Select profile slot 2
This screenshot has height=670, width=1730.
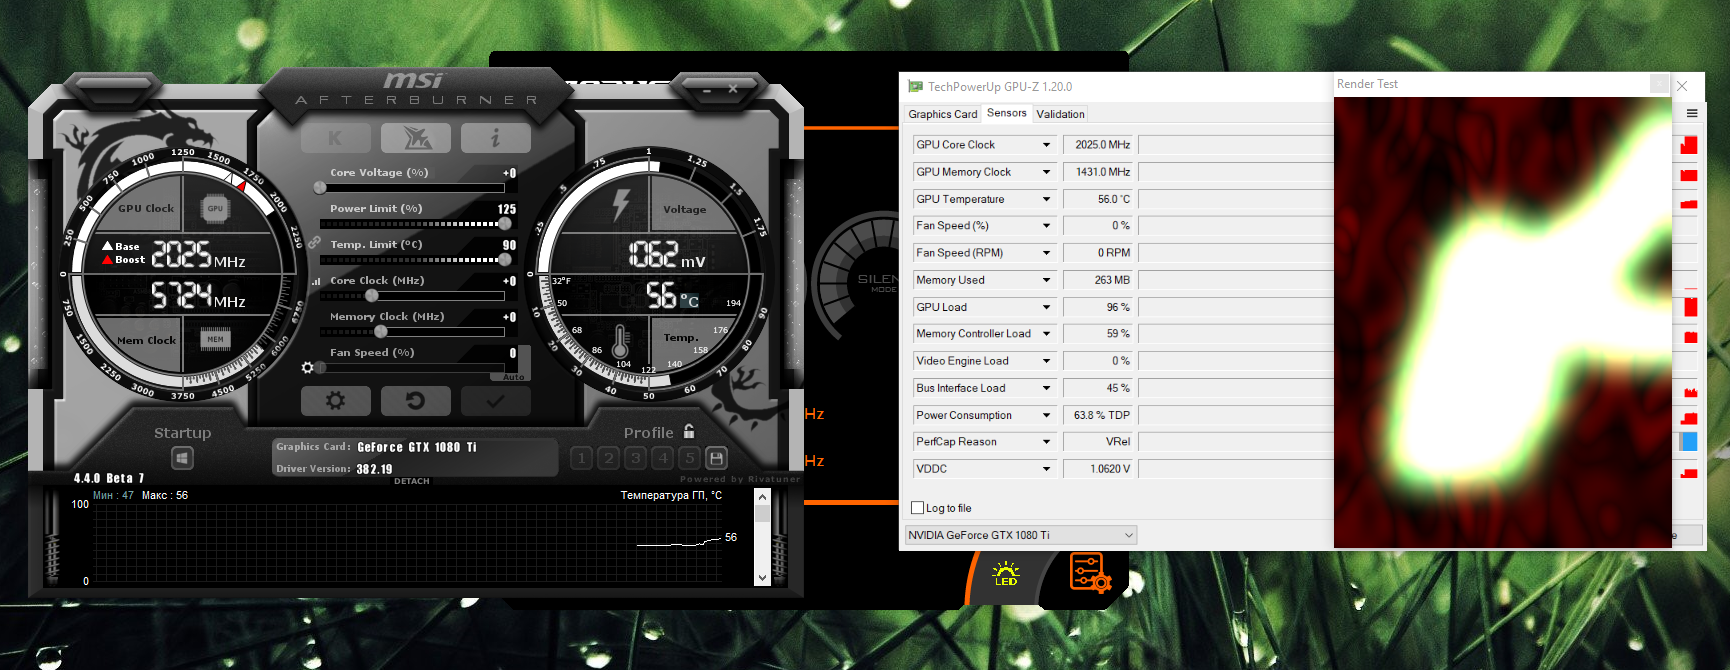coord(609,458)
